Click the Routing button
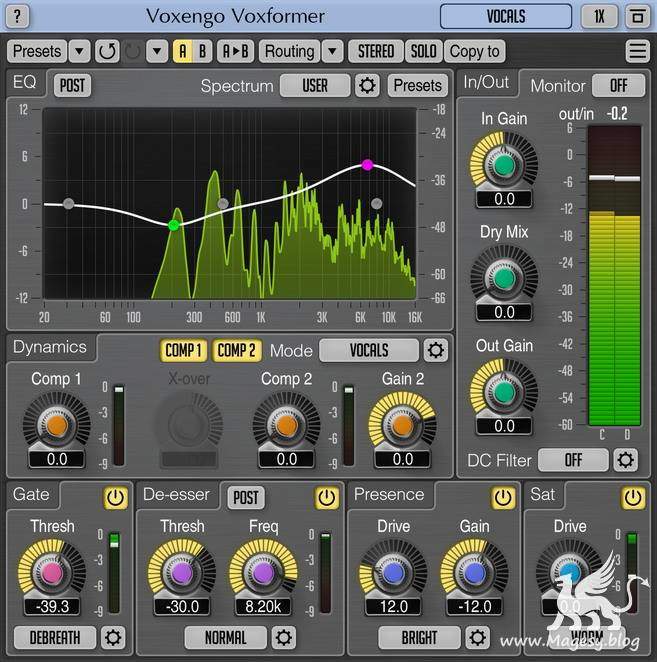657x662 pixels. 289,52
